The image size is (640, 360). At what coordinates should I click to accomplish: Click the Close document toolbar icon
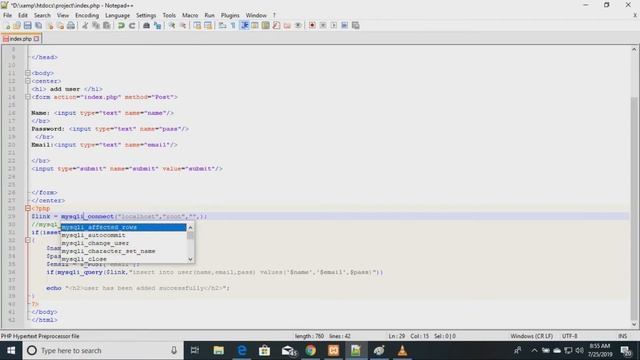tap(50, 26)
